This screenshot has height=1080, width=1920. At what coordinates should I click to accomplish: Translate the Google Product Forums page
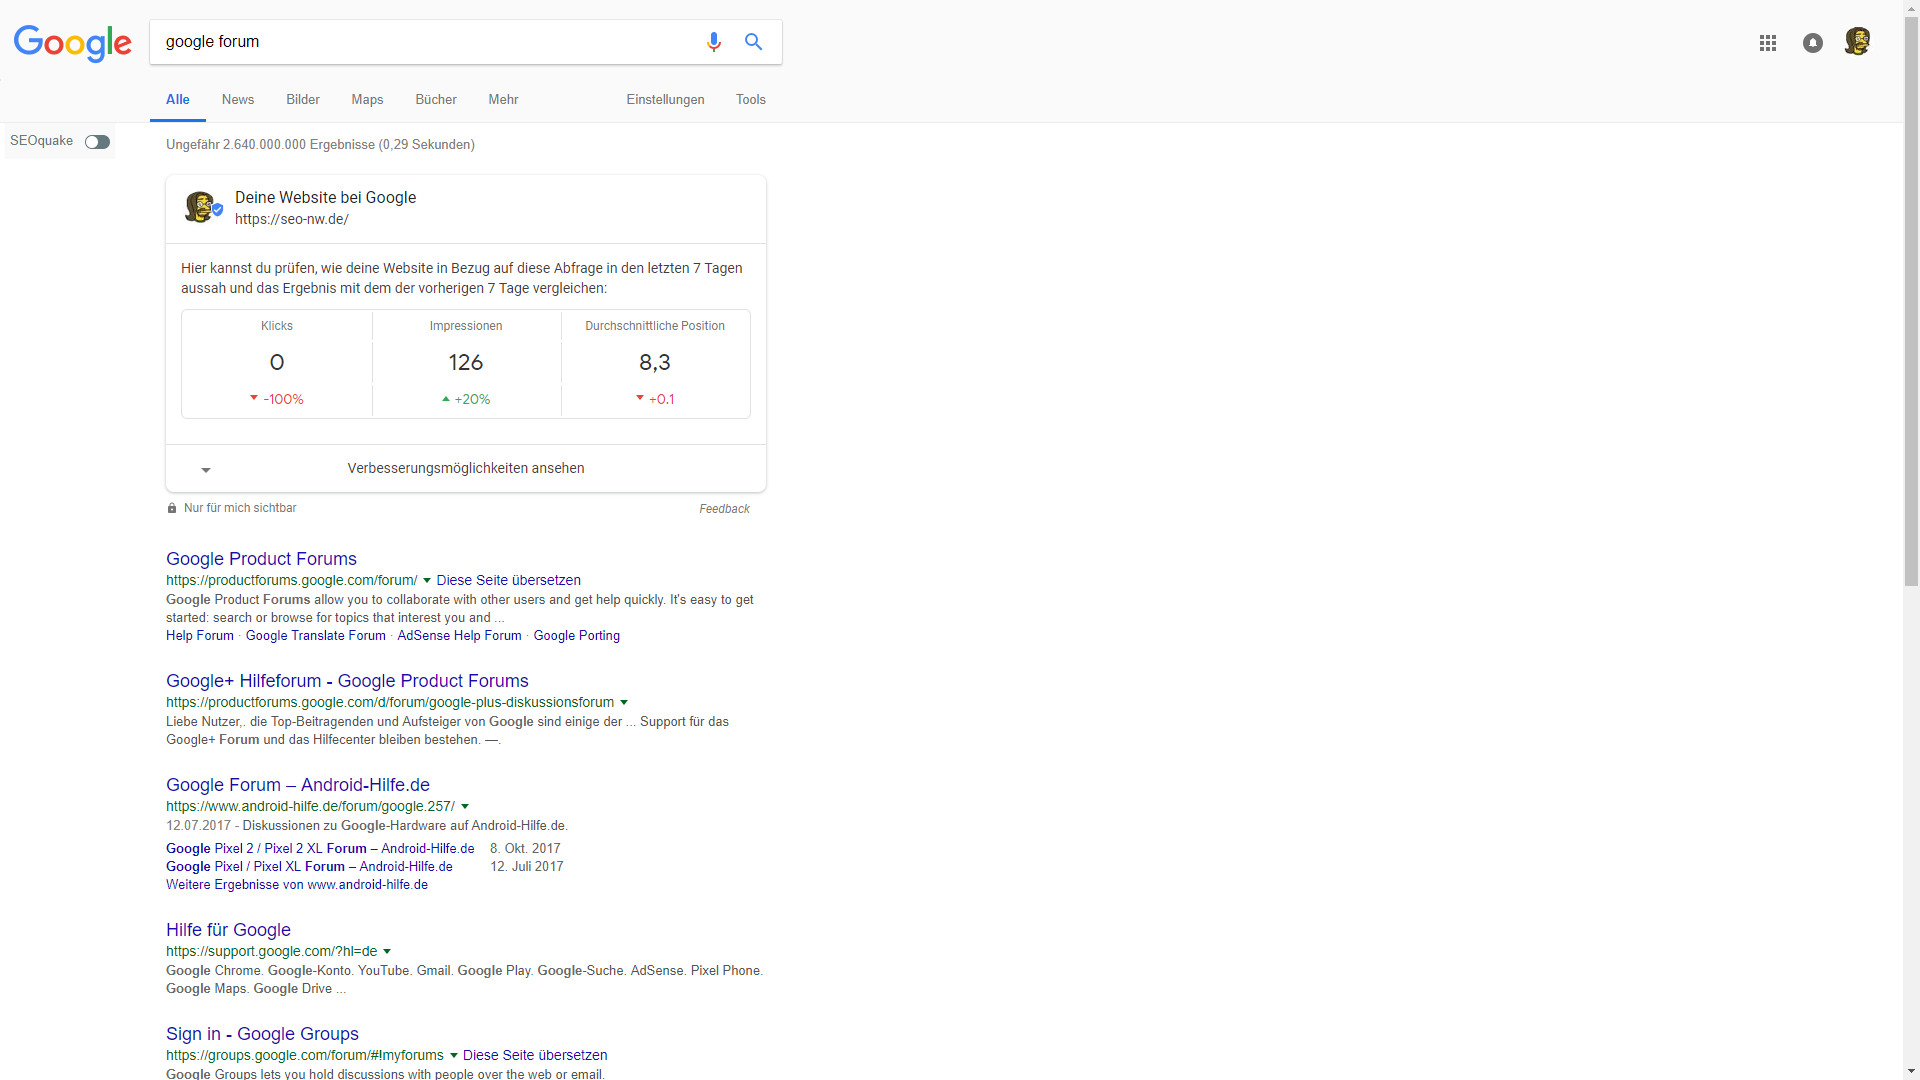click(509, 581)
